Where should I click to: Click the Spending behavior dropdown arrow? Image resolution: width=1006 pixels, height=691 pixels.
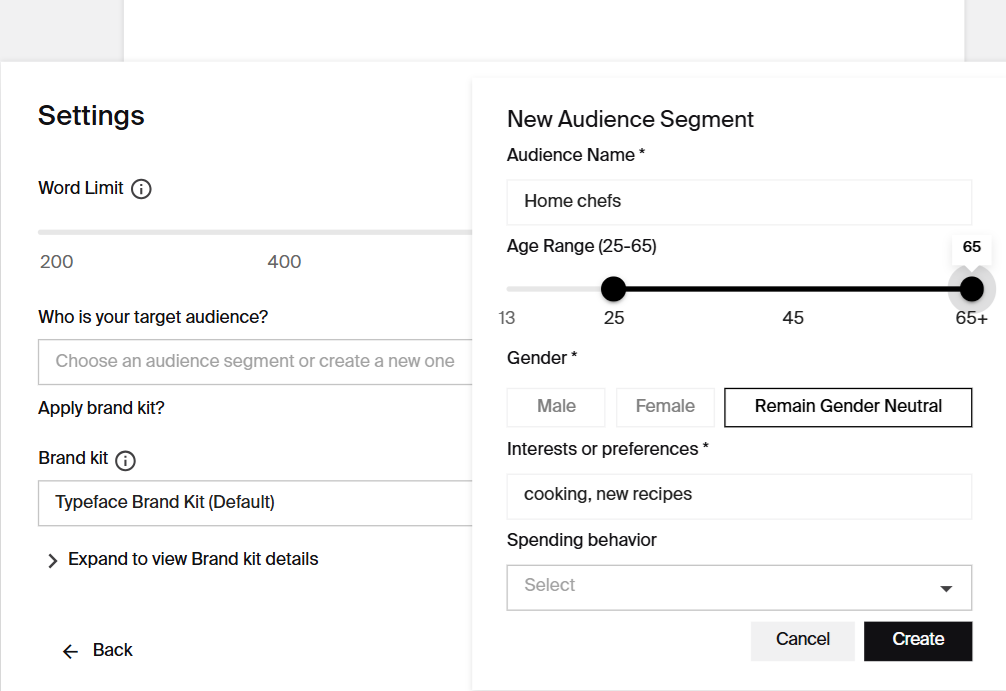(945, 588)
